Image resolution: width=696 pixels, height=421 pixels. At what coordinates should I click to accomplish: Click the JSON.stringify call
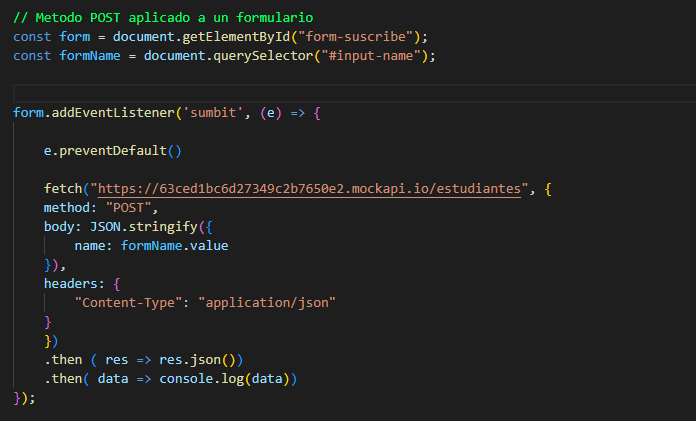click(143, 227)
